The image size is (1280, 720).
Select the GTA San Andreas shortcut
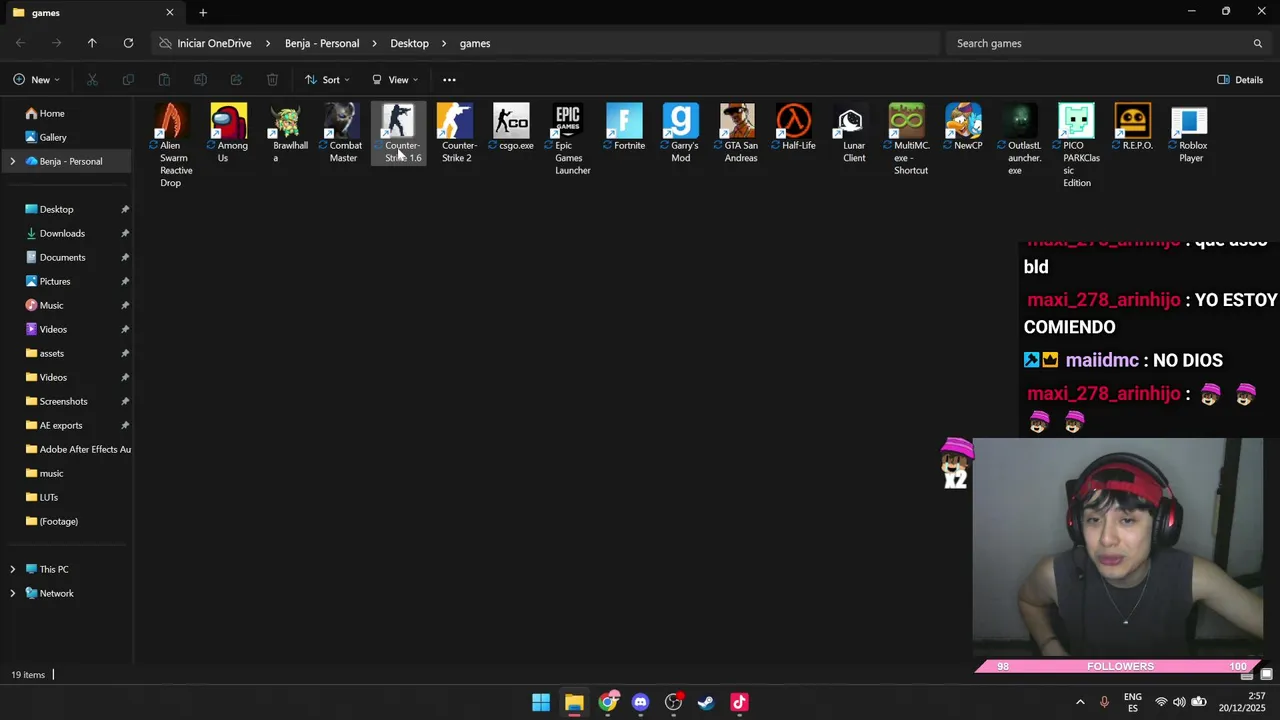pos(738,133)
